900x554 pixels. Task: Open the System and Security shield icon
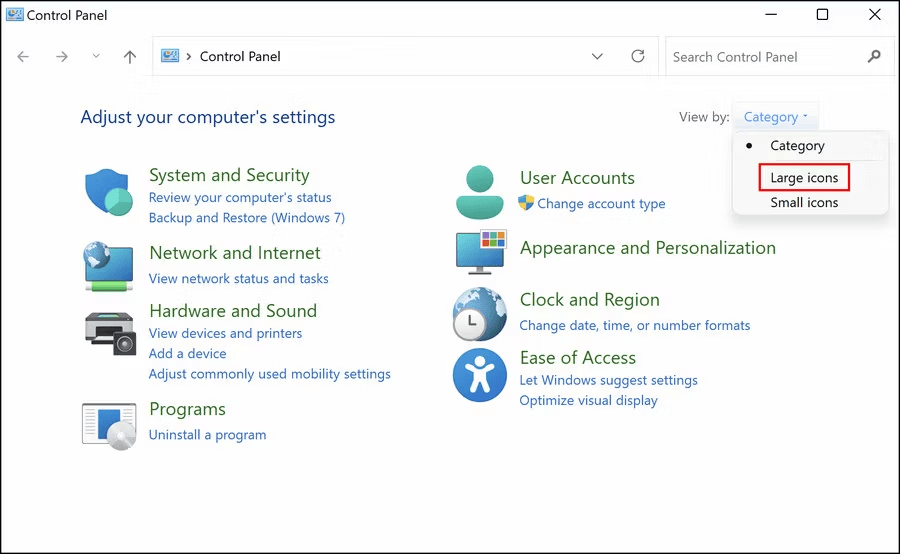[109, 192]
